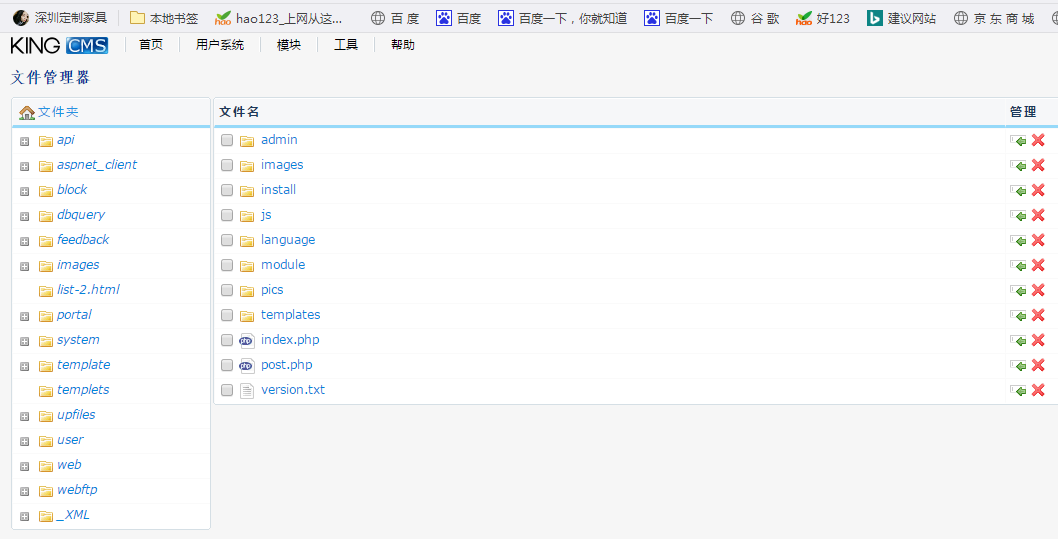This screenshot has height=539, width=1058.
Task: Click the KingCMS logo
Action: point(59,45)
